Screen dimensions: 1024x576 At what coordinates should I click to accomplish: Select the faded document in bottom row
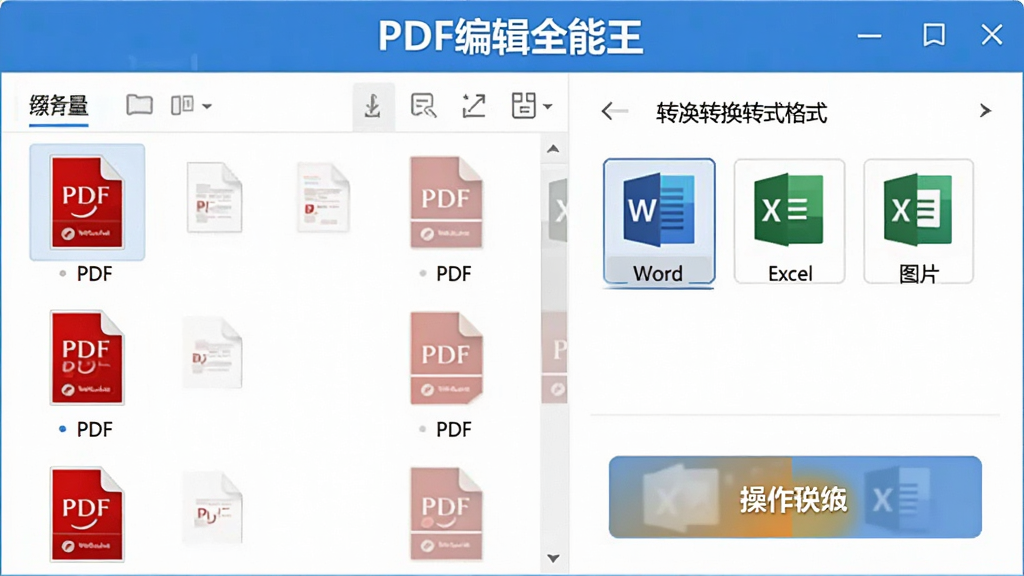coord(212,508)
